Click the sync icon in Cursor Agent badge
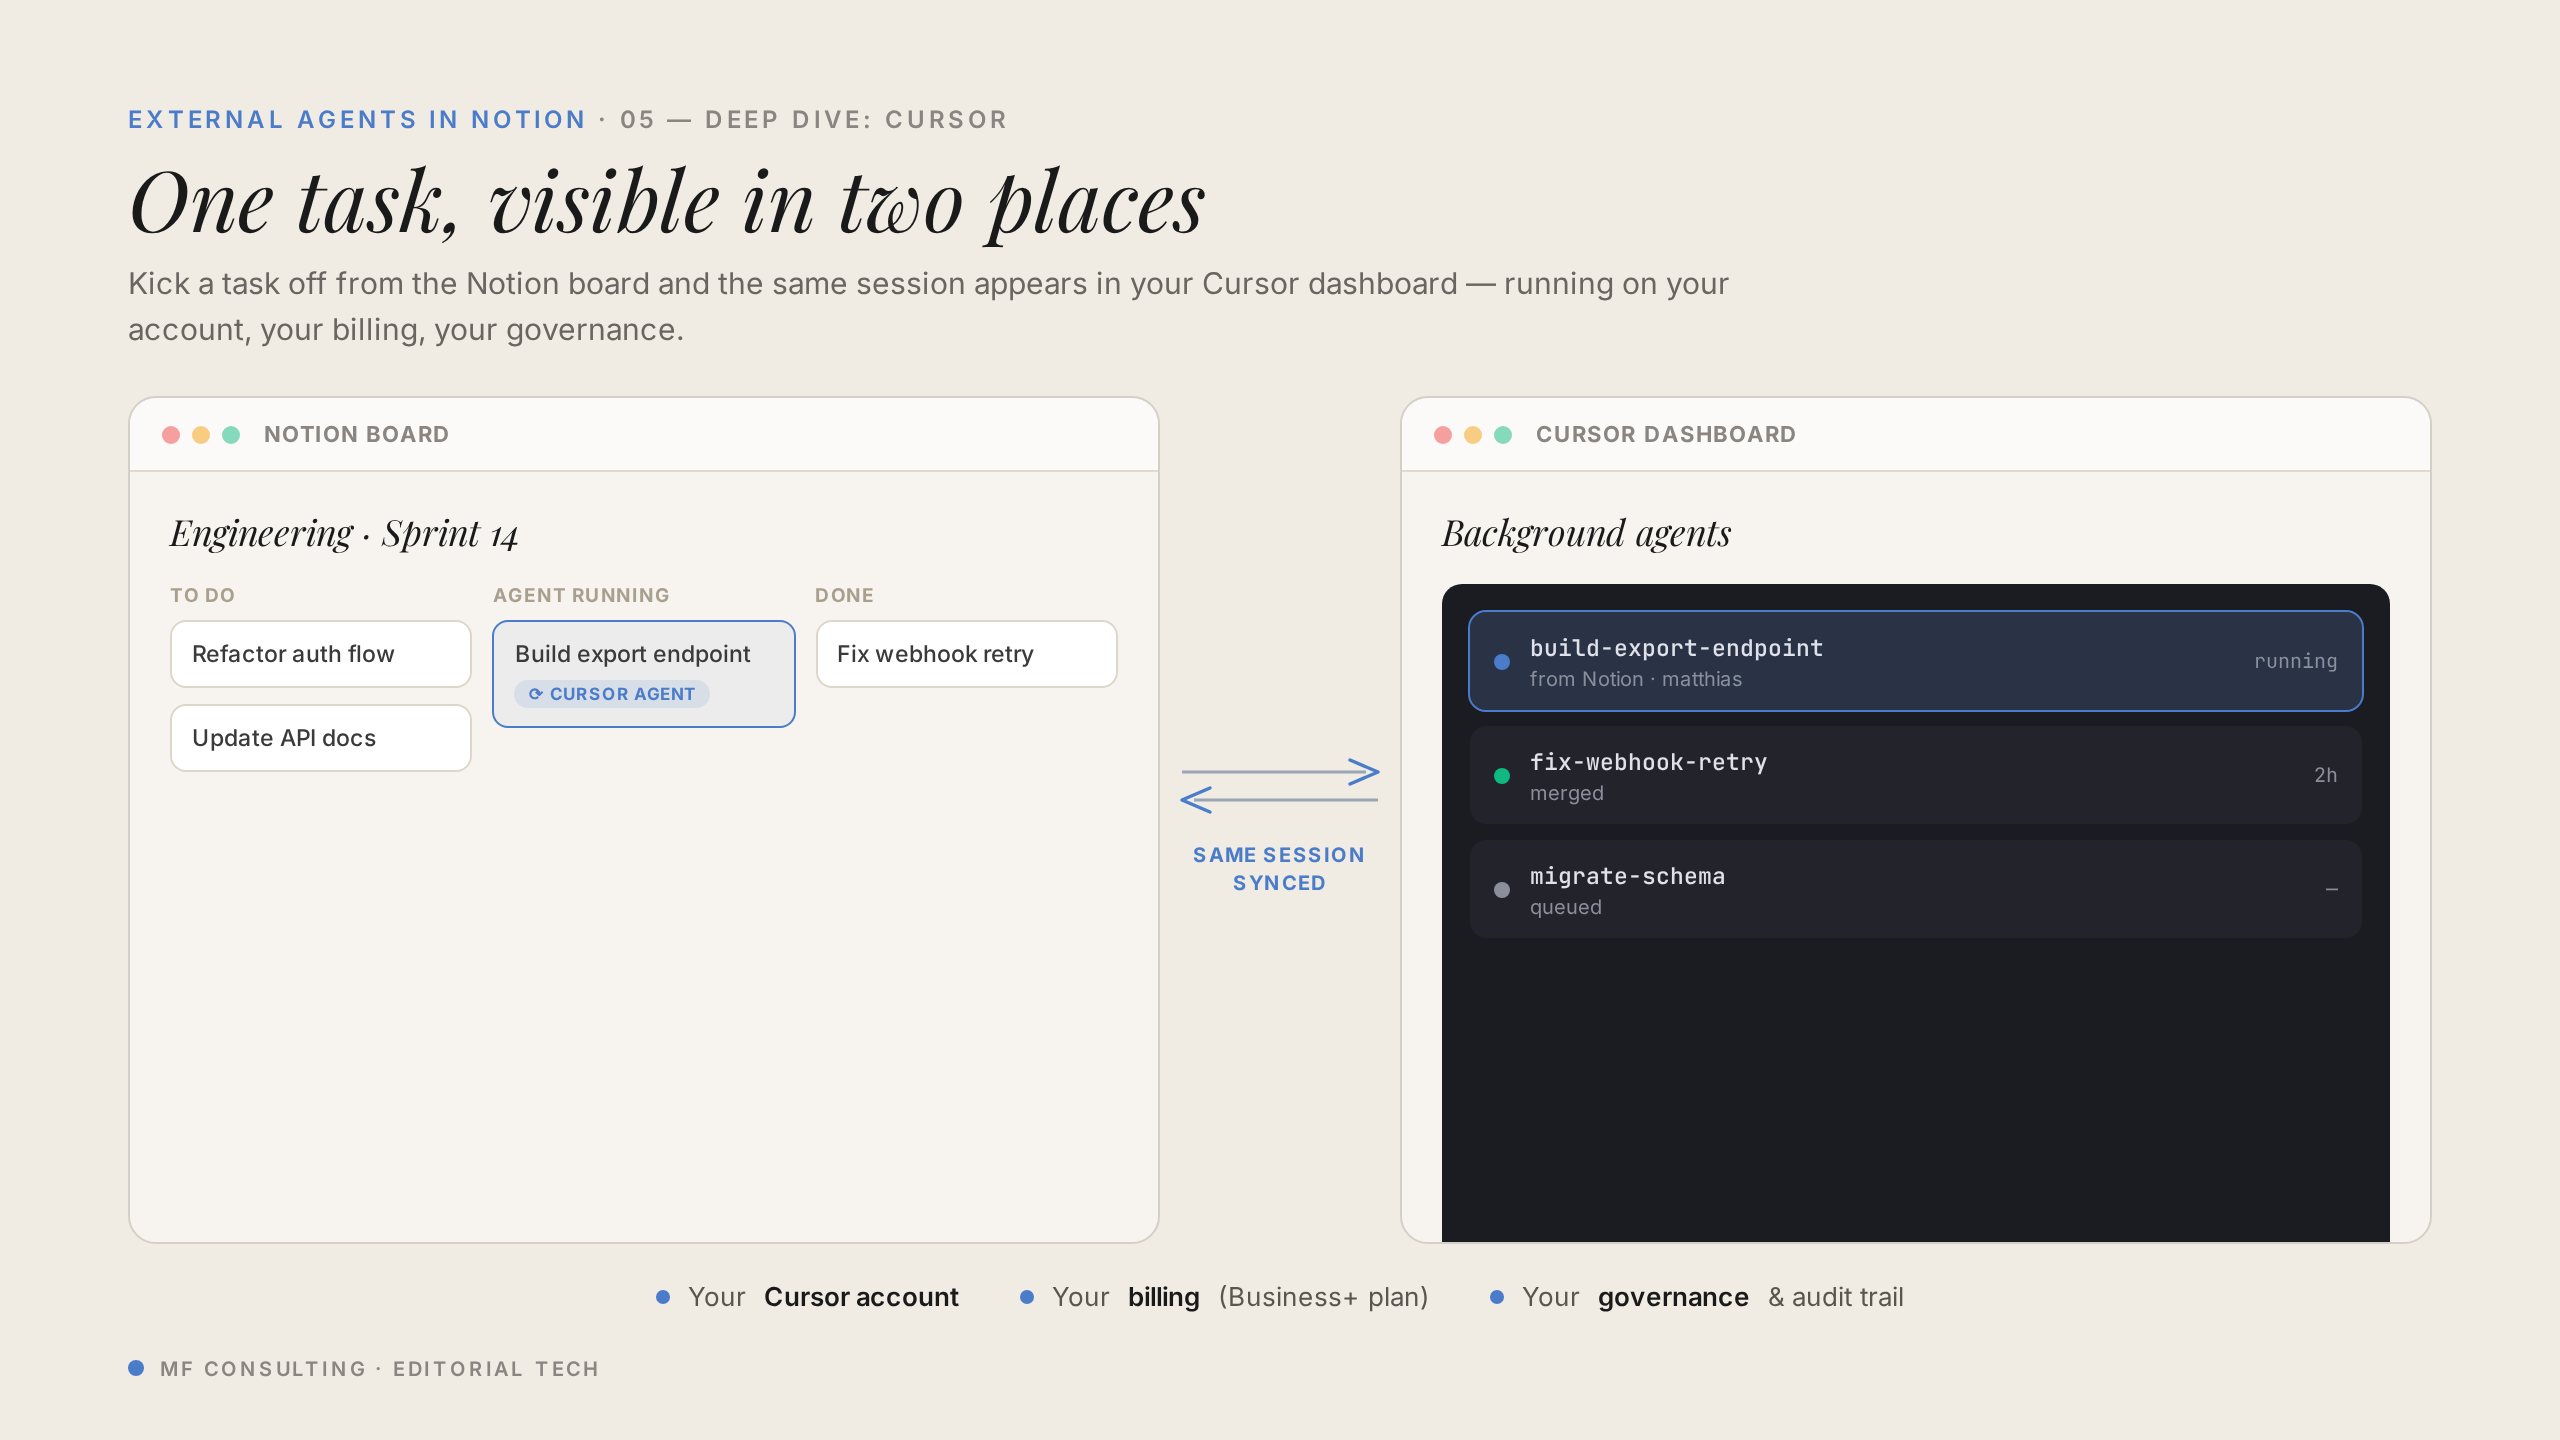2560x1440 pixels. click(536, 694)
